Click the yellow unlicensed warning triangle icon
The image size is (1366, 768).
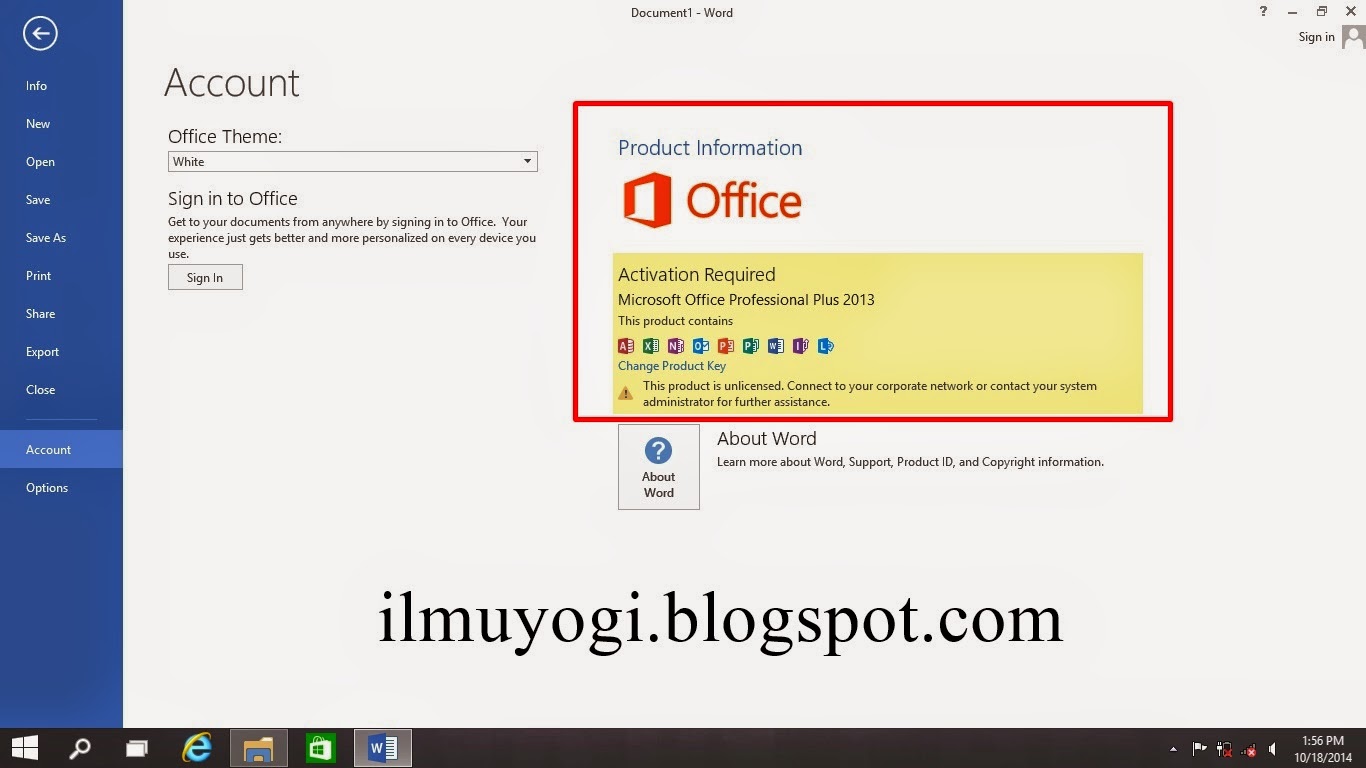click(626, 393)
